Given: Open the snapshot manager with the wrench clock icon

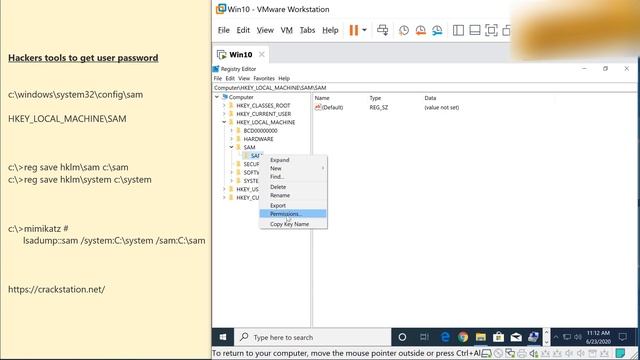Looking at the screenshot, I should tap(437, 30).
